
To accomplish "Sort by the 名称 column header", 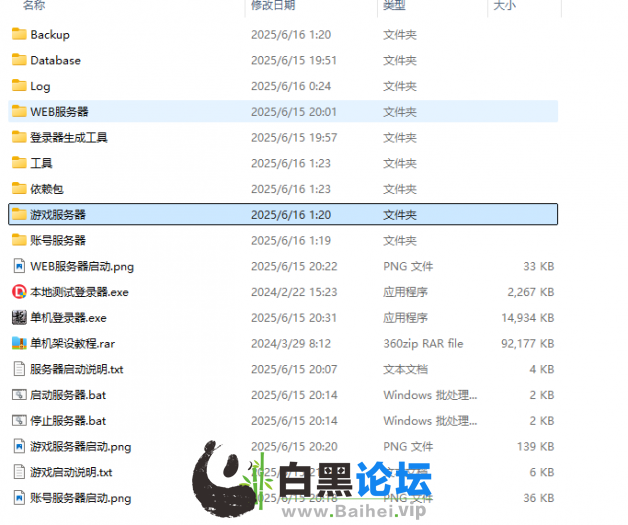I will 34,5.
